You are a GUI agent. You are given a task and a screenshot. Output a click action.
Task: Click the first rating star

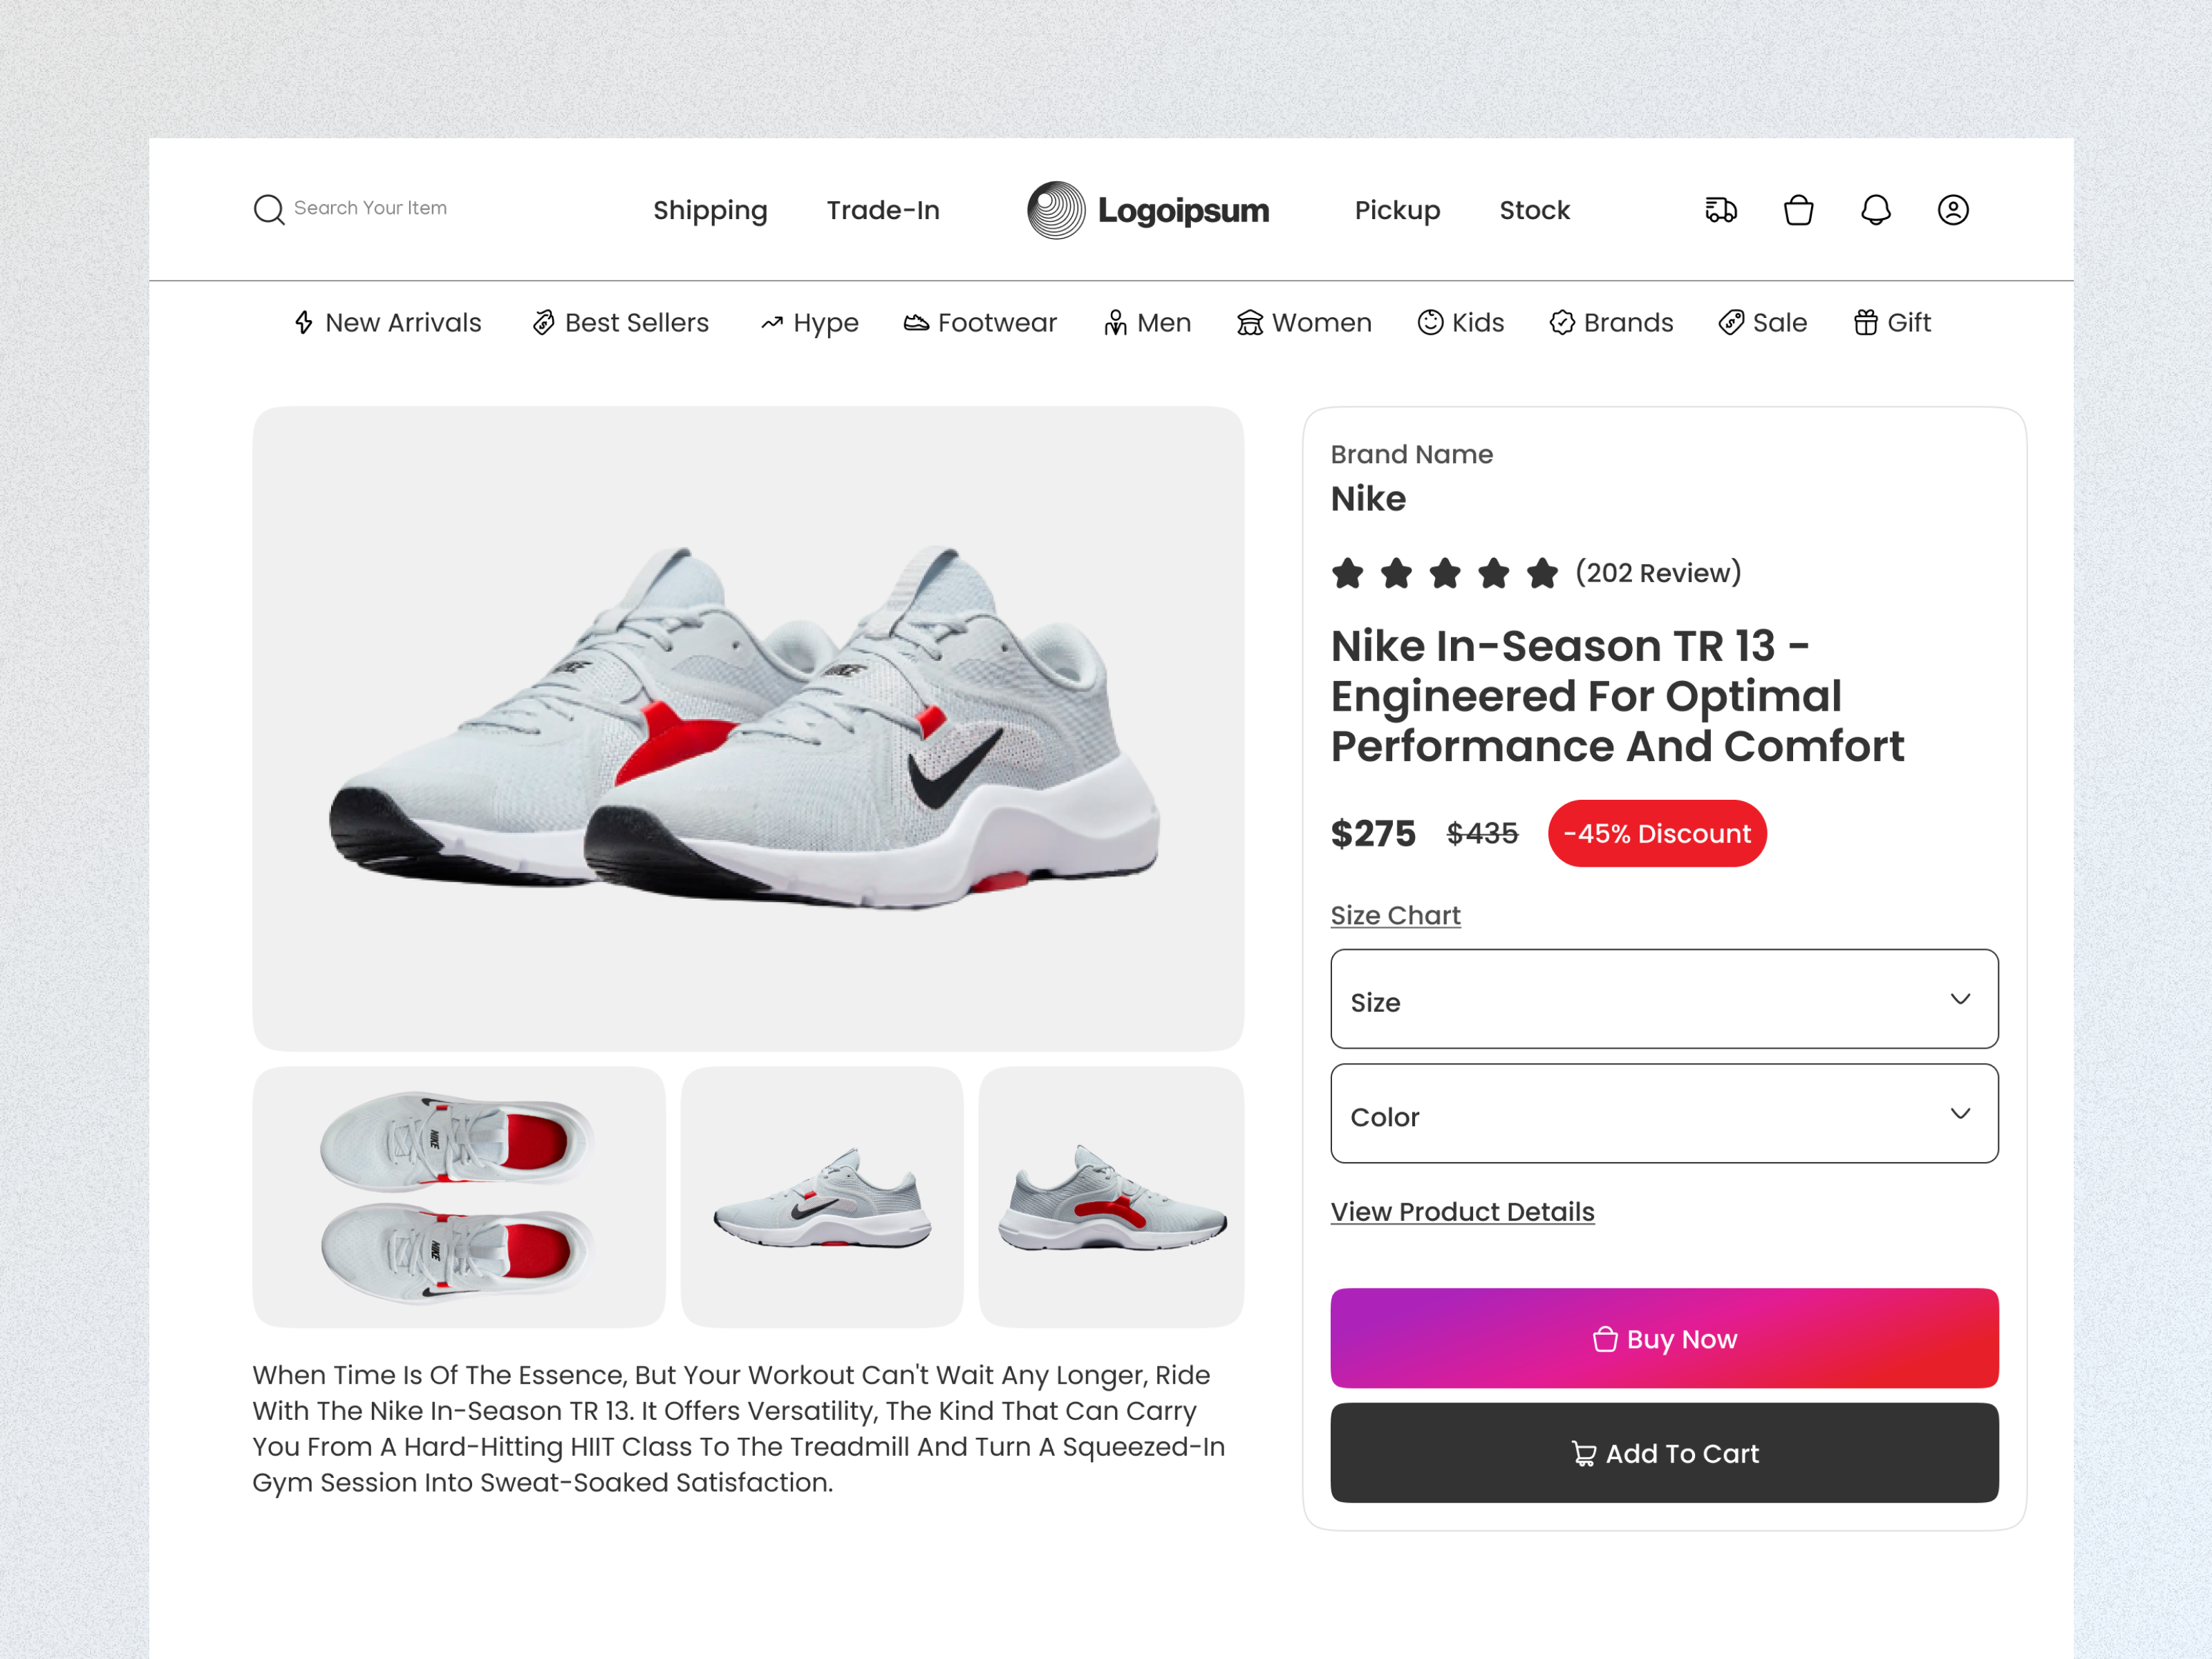pos(1348,573)
